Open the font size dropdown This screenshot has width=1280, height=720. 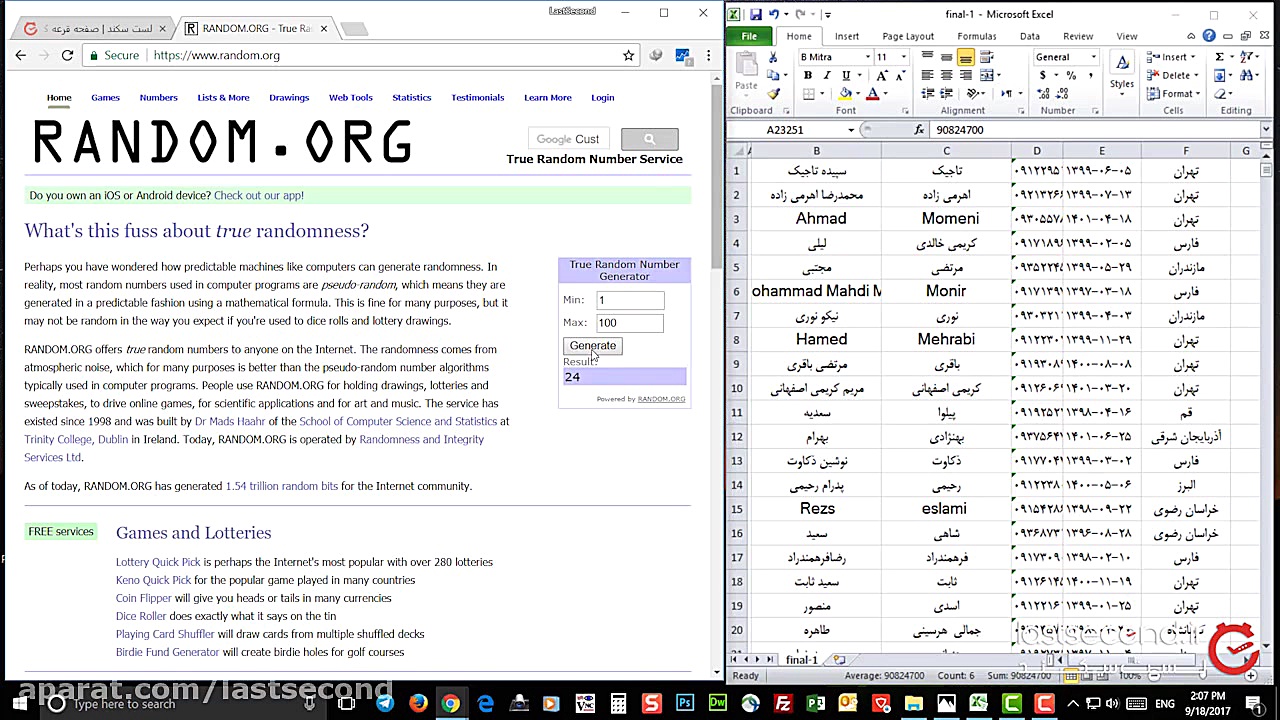click(x=903, y=57)
